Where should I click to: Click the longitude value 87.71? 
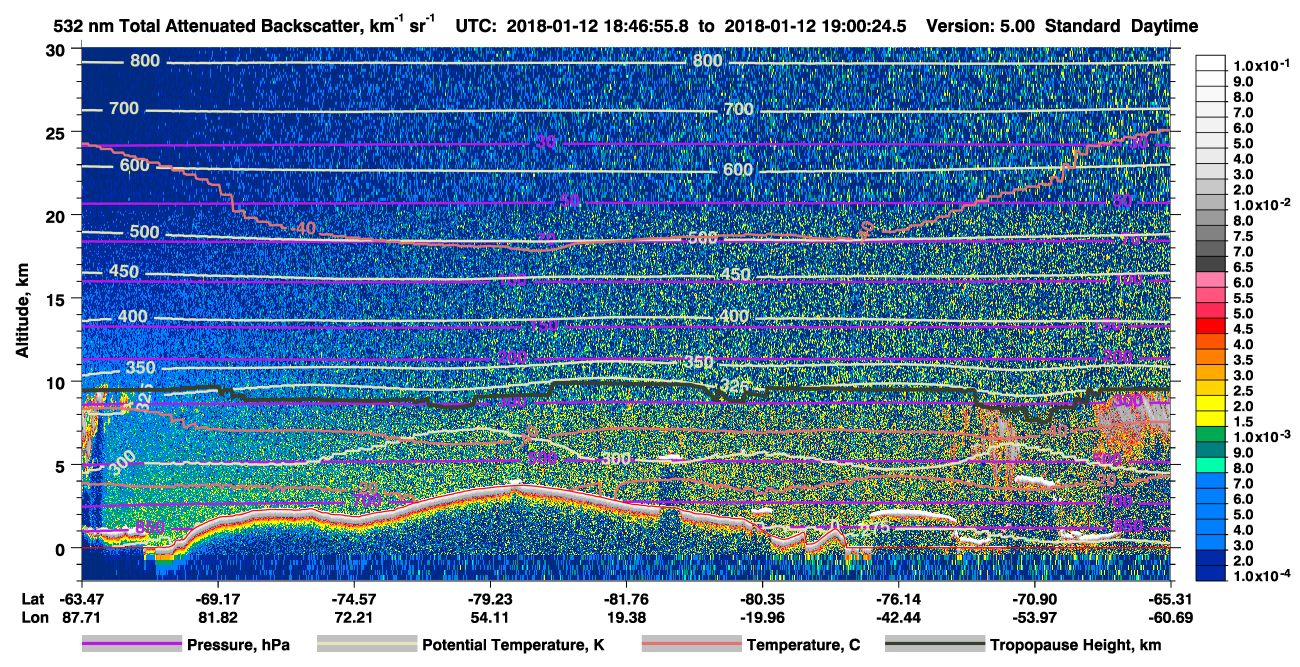click(x=80, y=616)
